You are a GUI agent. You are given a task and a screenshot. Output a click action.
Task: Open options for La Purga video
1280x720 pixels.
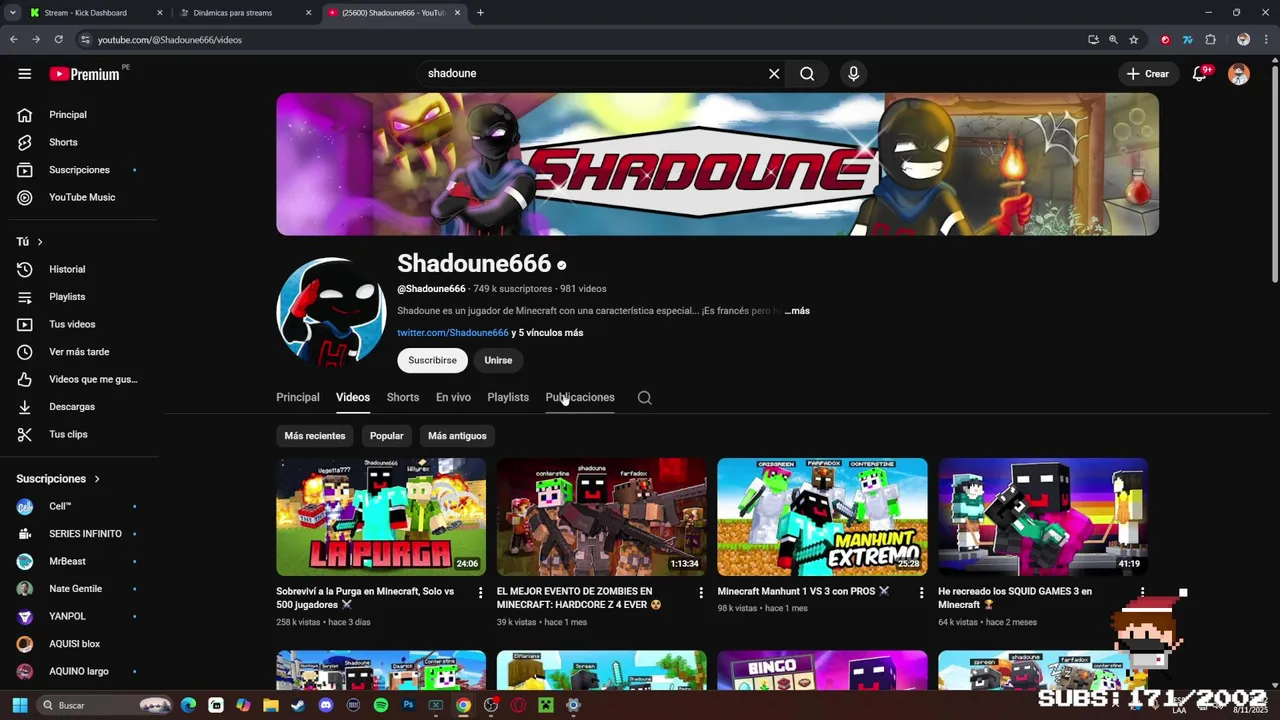[480, 593]
